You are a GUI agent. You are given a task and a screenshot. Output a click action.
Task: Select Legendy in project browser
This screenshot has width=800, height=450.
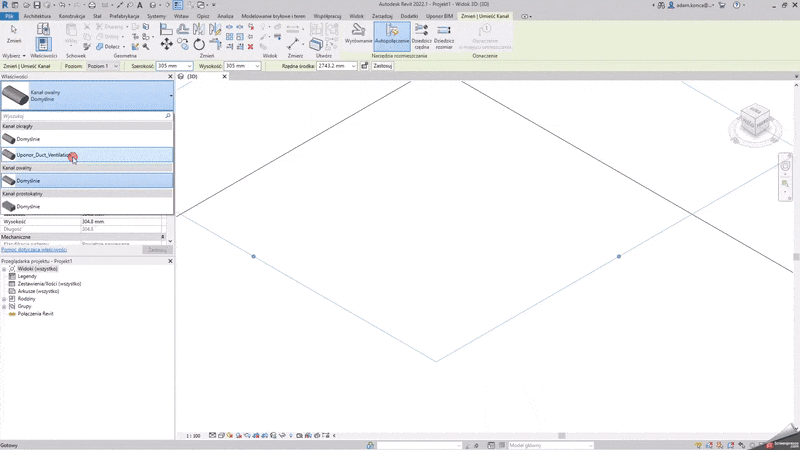tap(27, 276)
